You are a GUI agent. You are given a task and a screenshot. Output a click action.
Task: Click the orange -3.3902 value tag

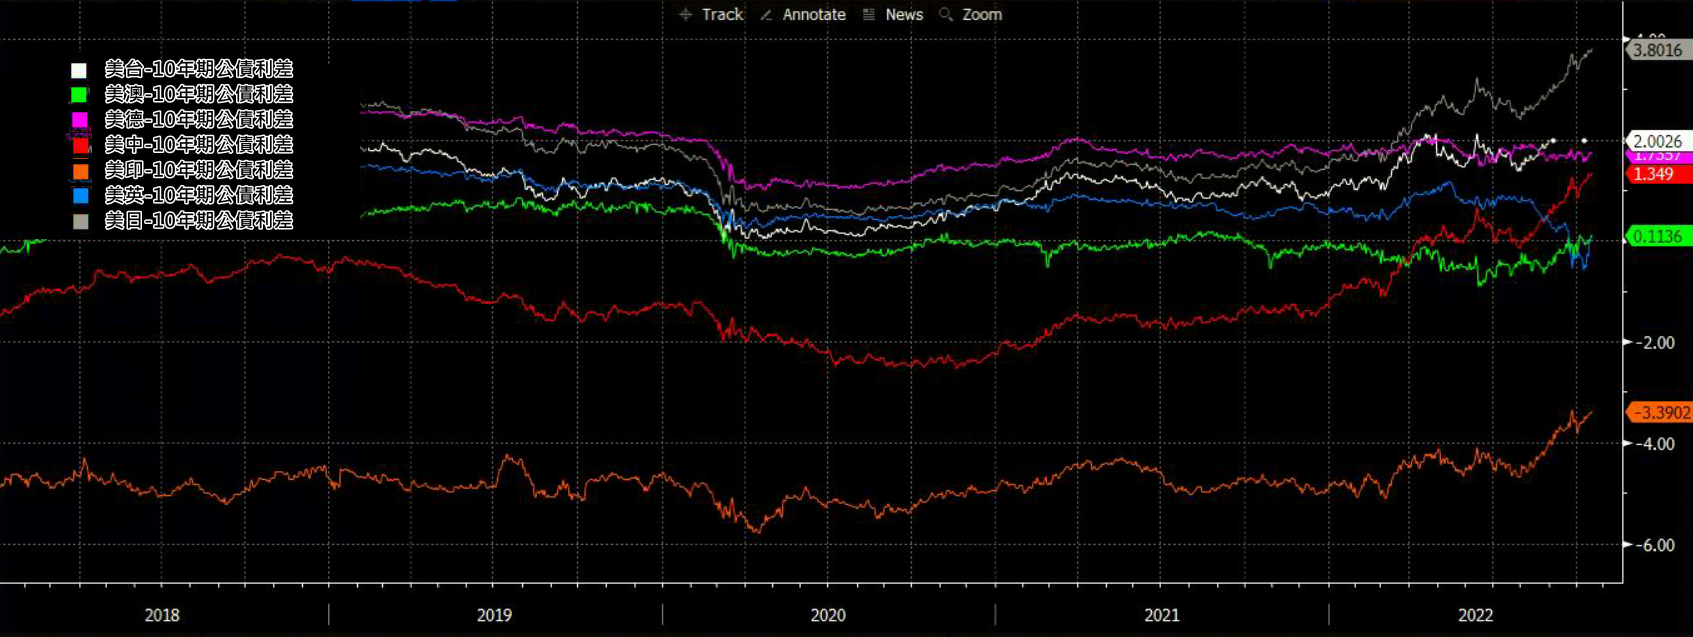[1660, 412]
